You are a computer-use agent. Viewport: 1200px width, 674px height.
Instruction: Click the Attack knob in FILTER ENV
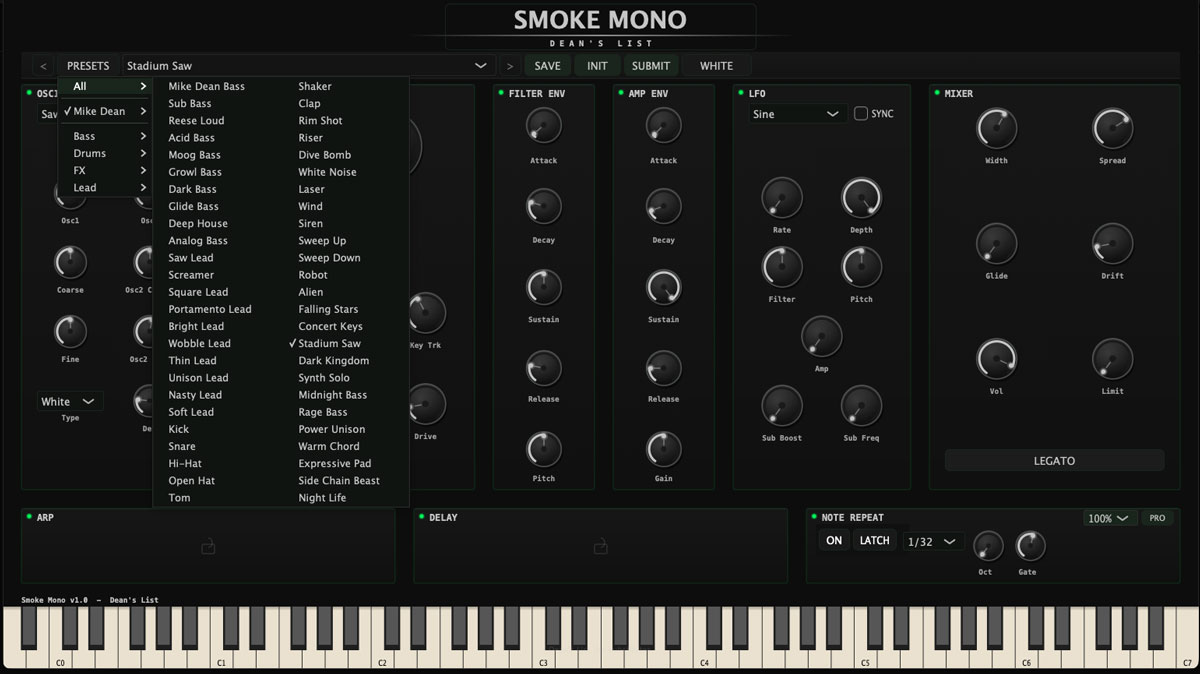coord(543,126)
